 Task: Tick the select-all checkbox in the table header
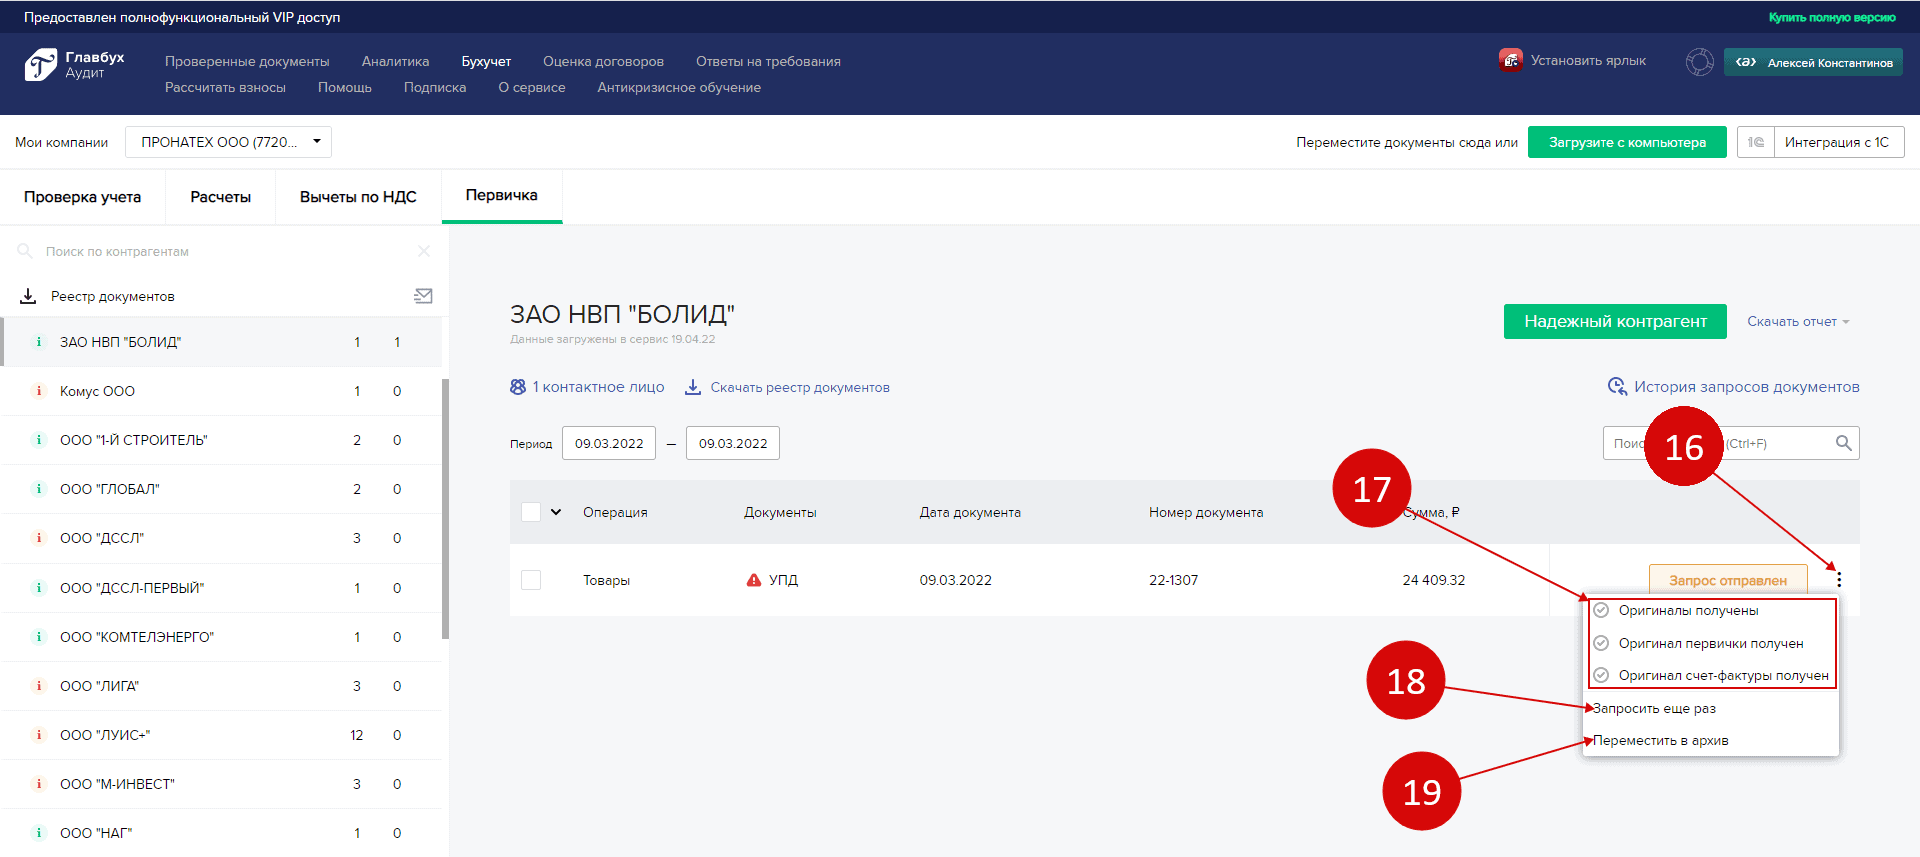[531, 512]
